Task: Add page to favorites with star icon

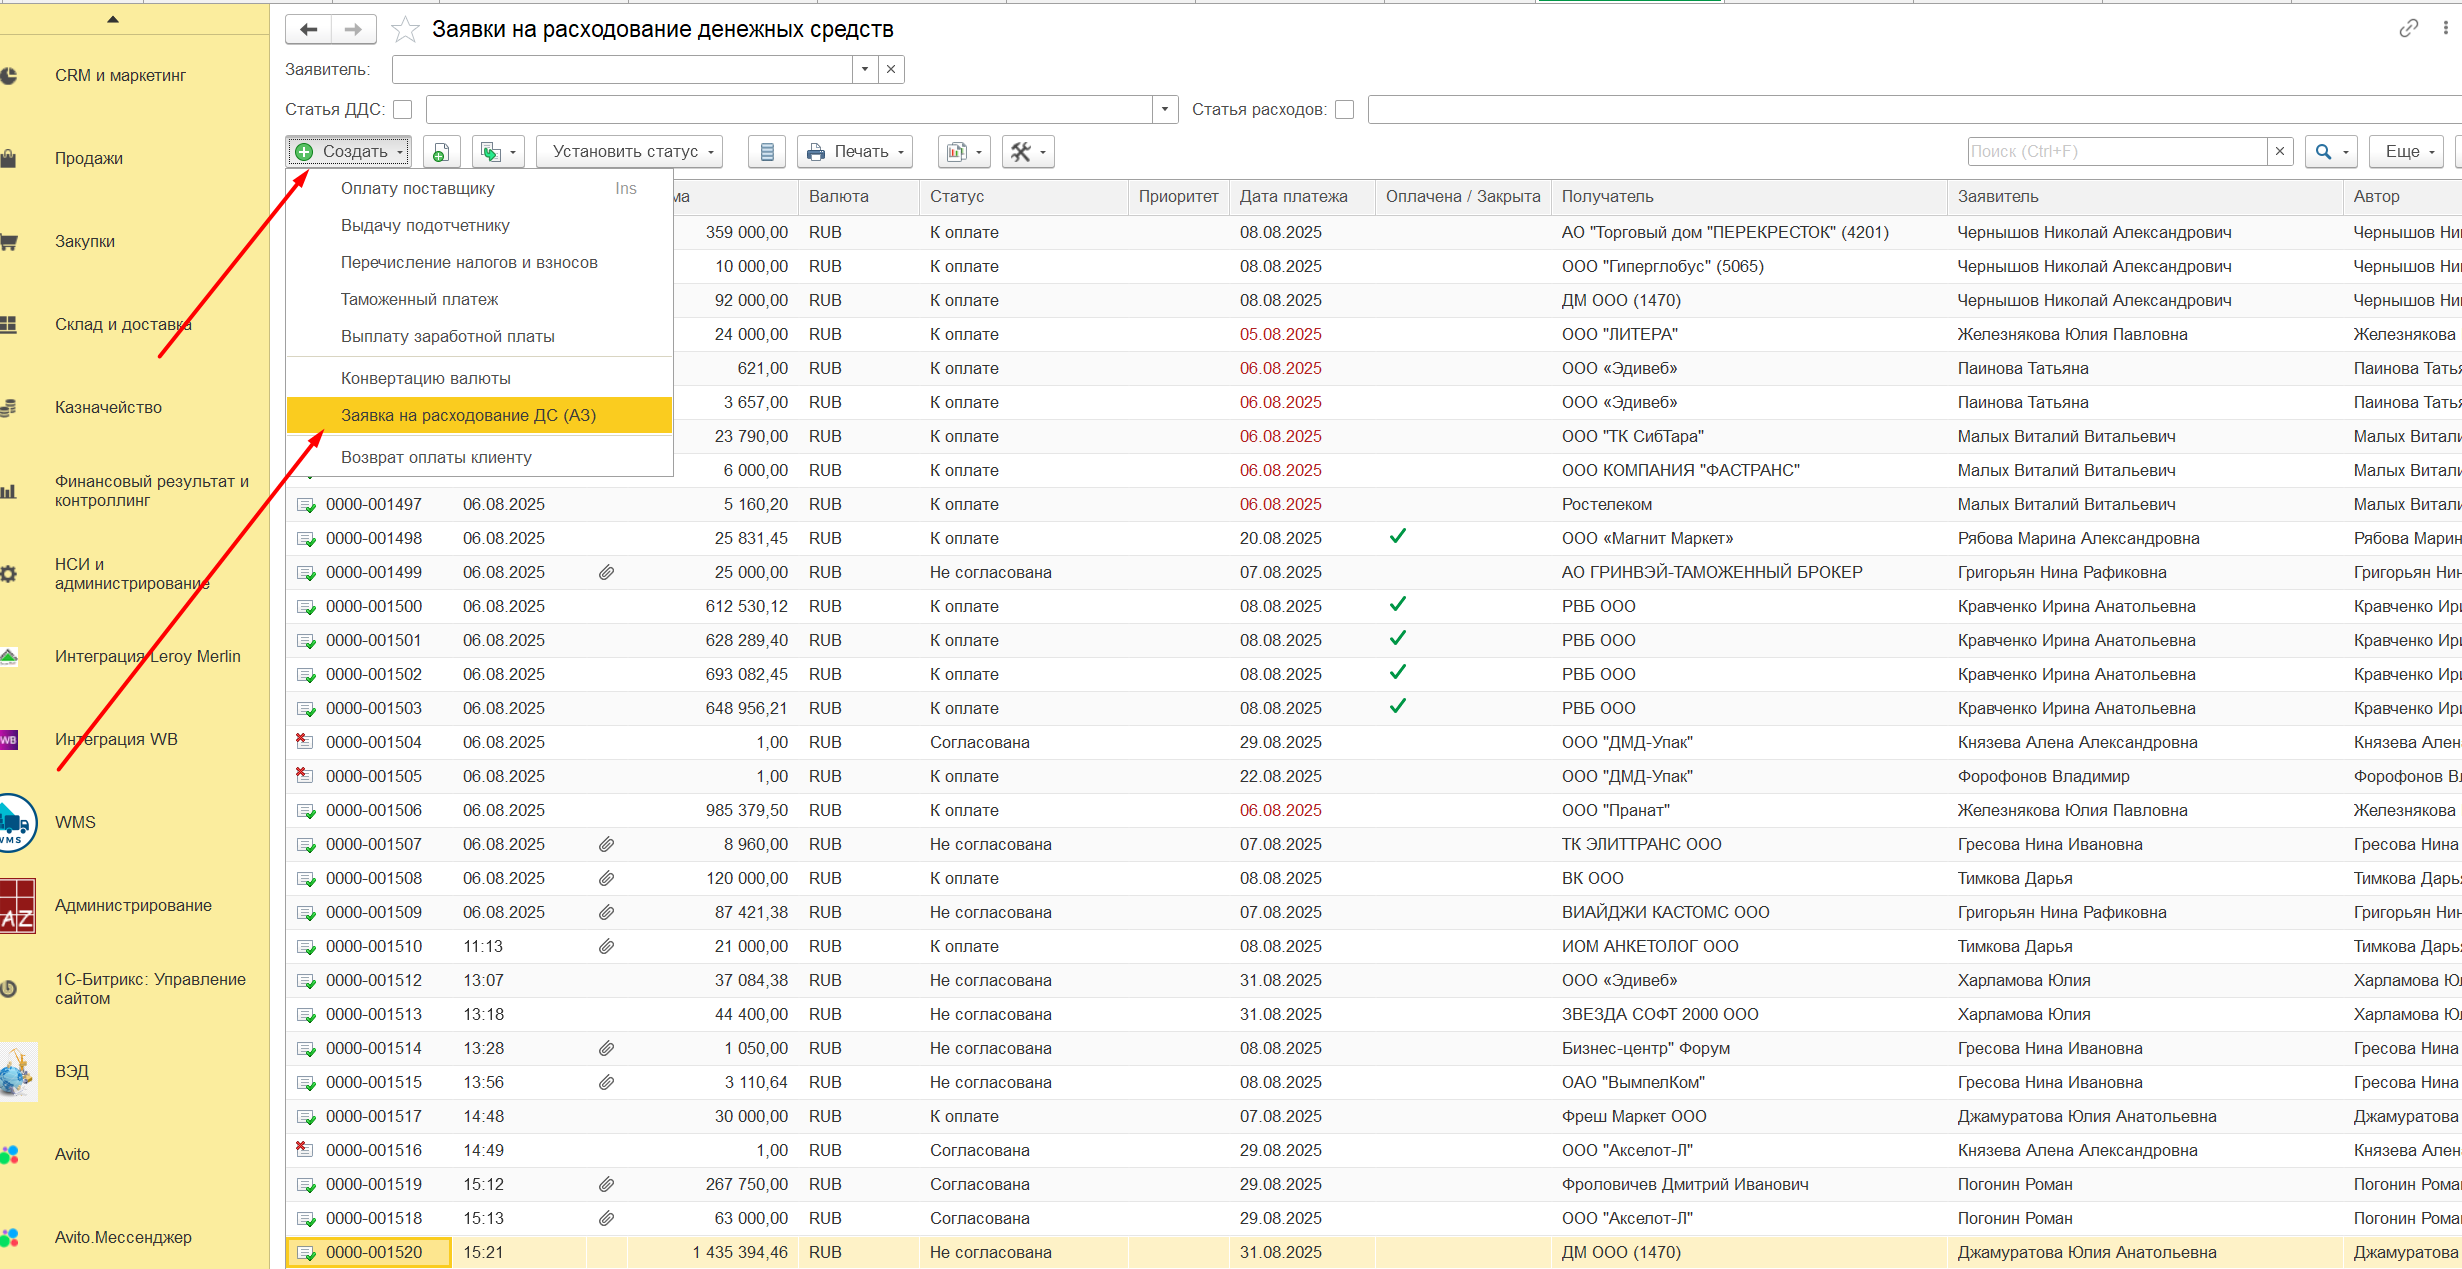Action: [x=405, y=30]
